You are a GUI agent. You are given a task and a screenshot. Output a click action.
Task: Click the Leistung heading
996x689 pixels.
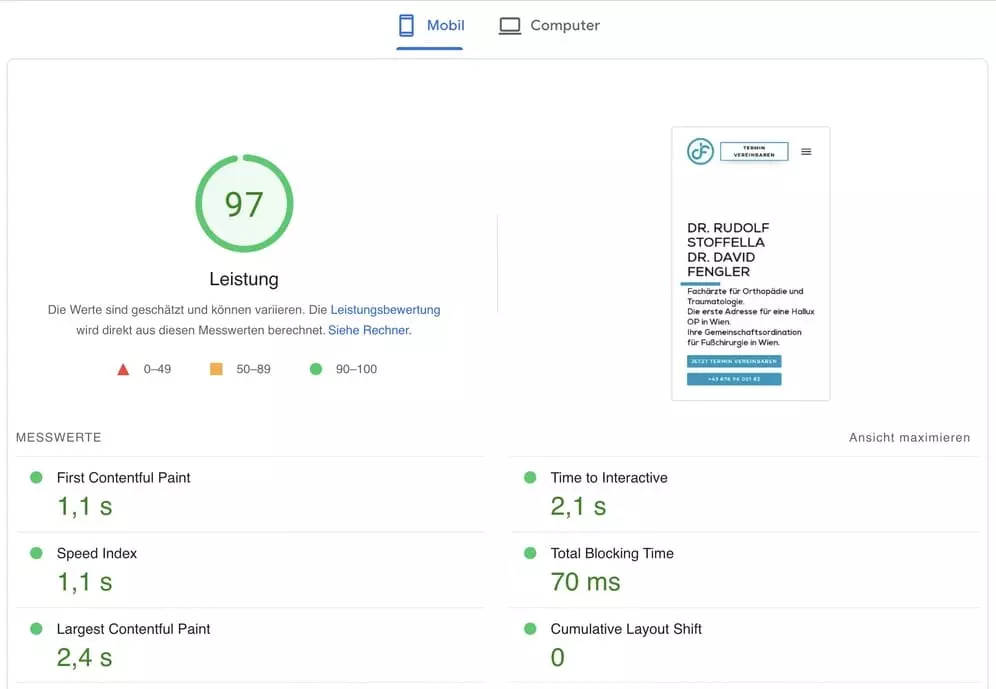(244, 279)
